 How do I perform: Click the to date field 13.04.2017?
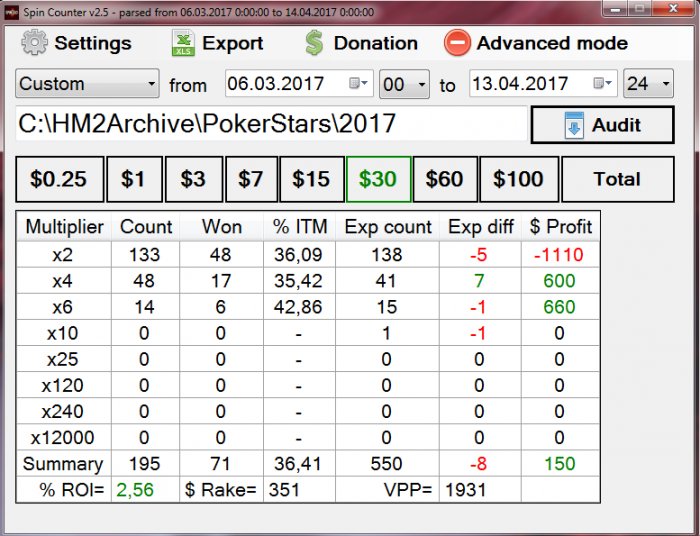click(543, 83)
